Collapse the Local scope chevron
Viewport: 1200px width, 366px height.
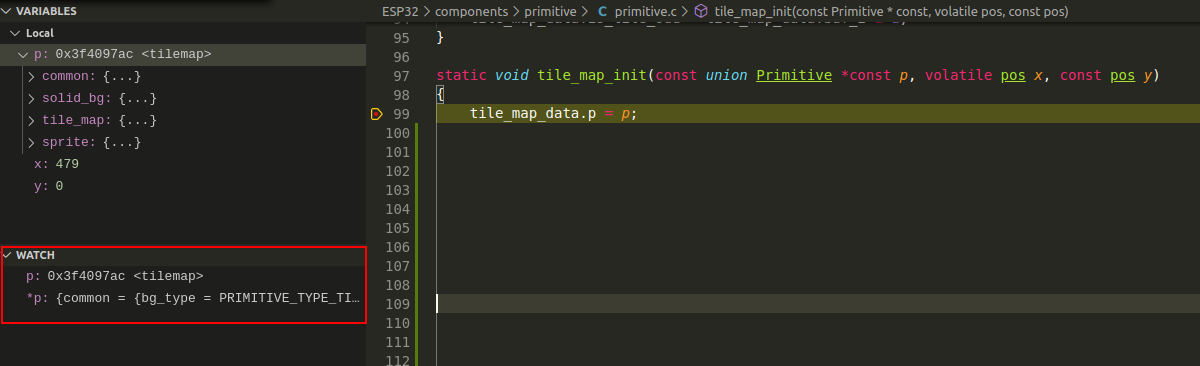(15, 33)
